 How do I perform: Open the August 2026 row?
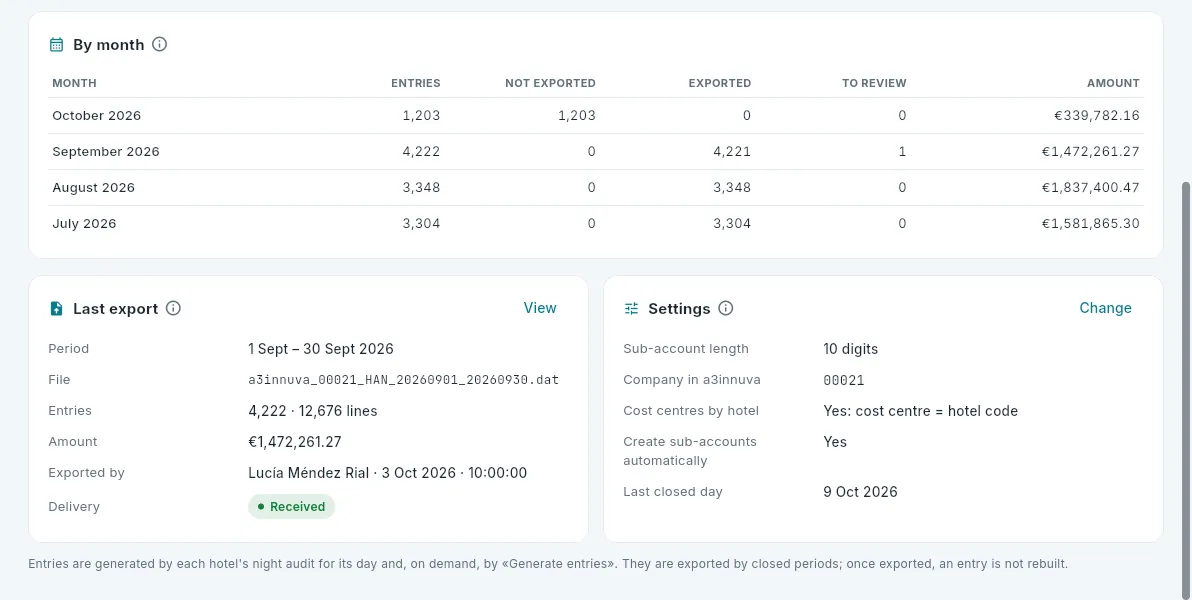pyautogui.click(x=596, y=187)
